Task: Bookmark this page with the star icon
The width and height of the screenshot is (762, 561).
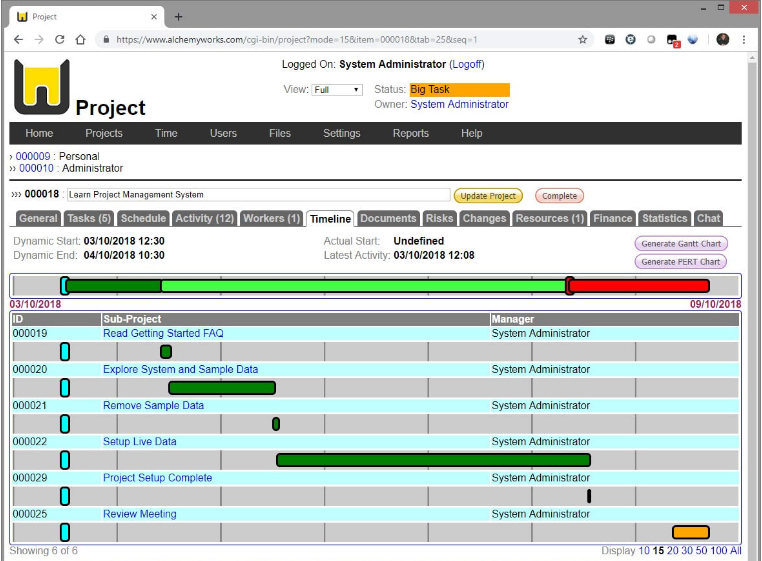Action: pyautogui.click(x=583, y=40)
